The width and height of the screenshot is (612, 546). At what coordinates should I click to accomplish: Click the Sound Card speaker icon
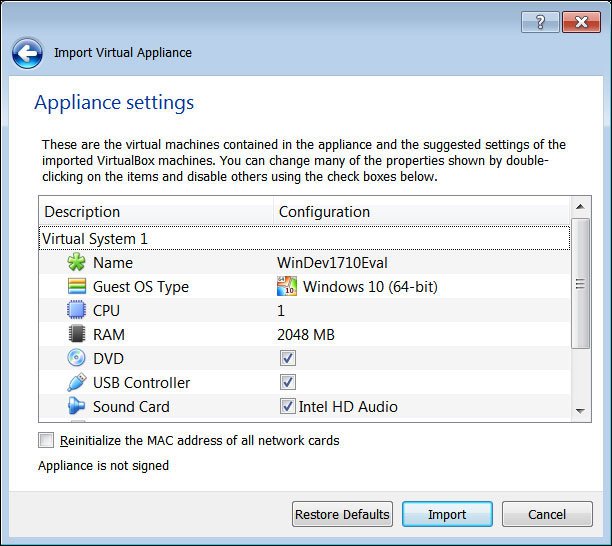[x=77, y=407]
